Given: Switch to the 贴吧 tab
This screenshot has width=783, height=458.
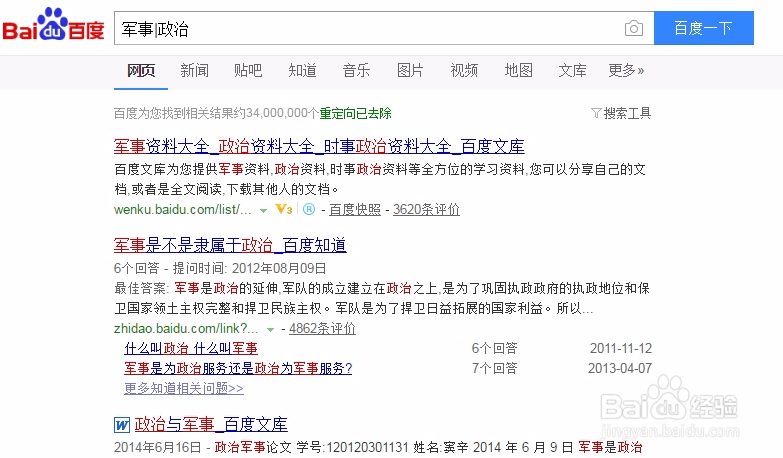Looking at the screenshot, I should pyautogui.click(x=248, y=70).
